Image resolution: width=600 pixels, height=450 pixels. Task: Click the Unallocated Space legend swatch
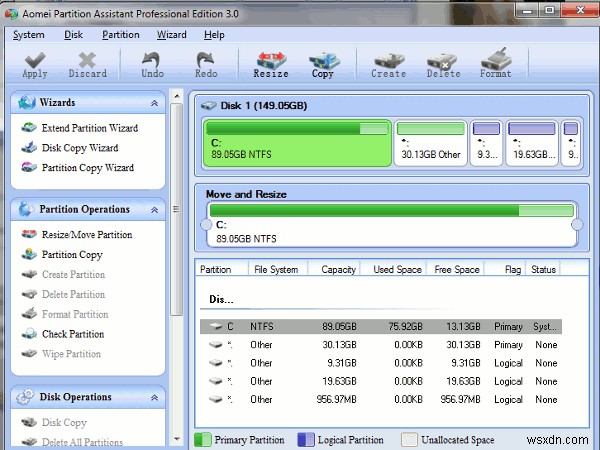click(x=409, y=440)
